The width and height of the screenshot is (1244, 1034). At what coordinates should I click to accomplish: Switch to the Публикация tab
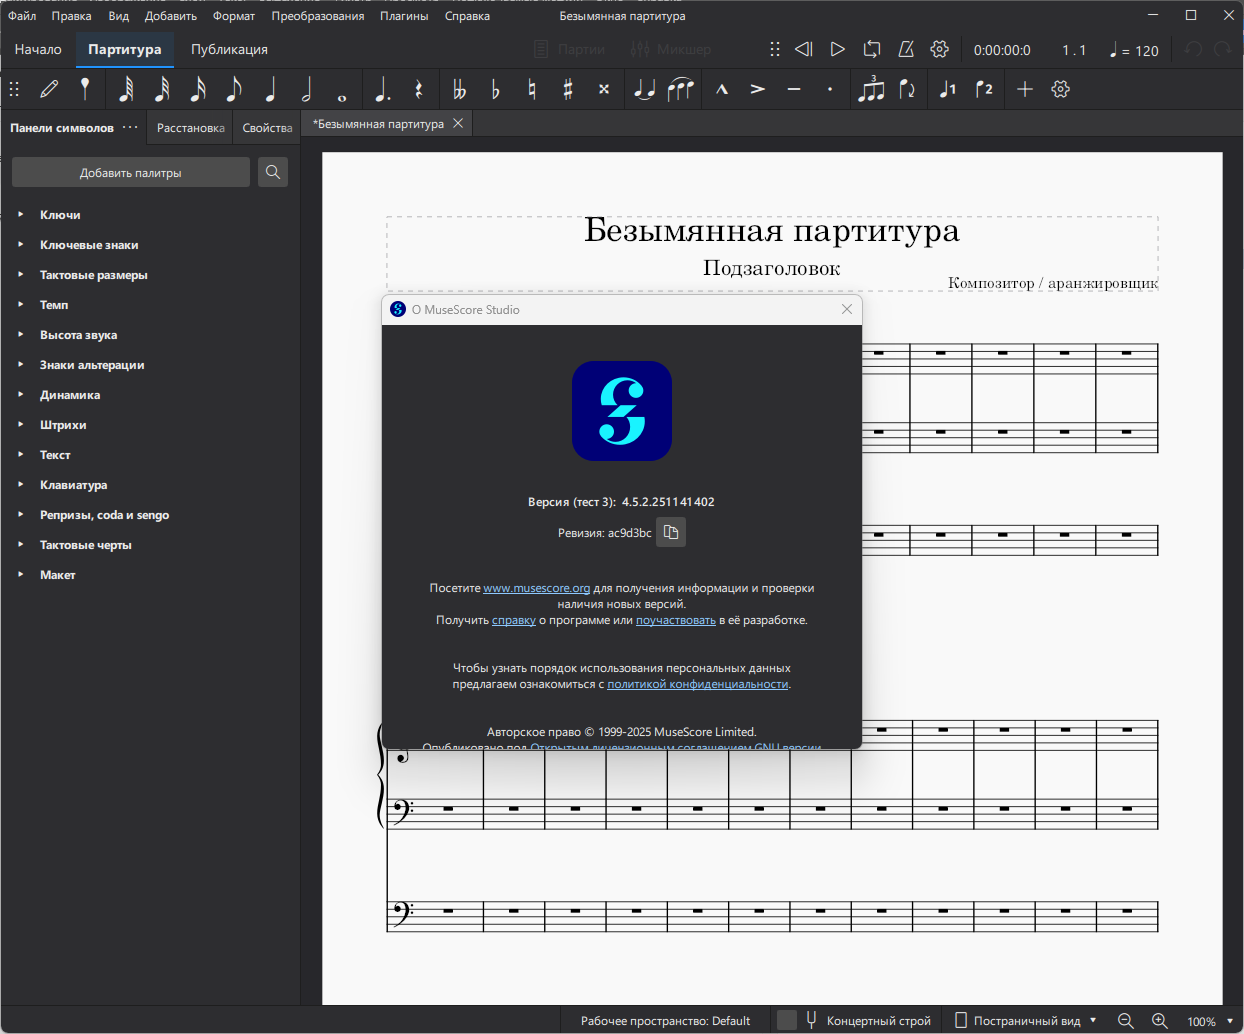tap(229, 49)
